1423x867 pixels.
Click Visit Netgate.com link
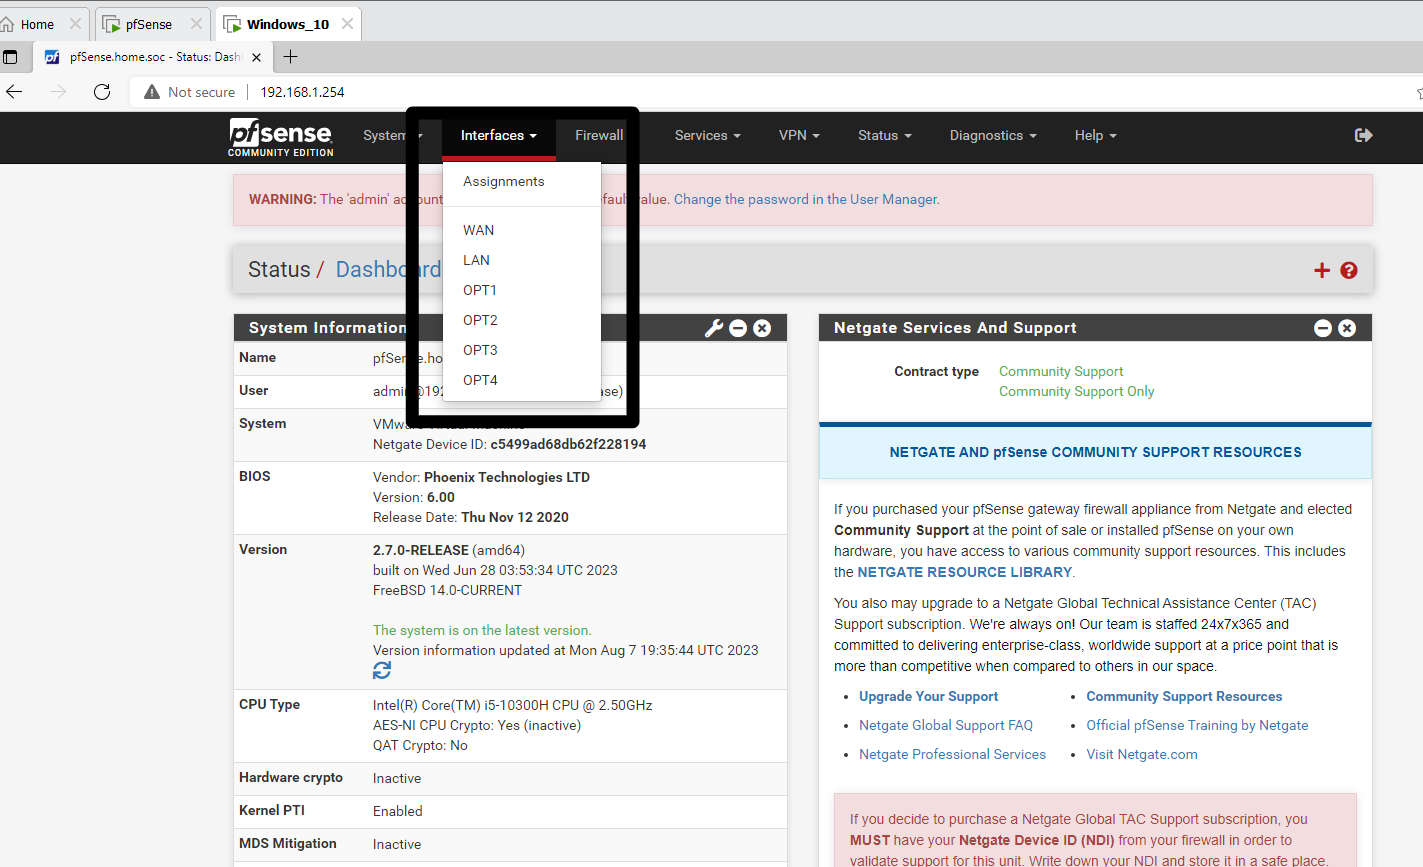[x=1142, y=754]
